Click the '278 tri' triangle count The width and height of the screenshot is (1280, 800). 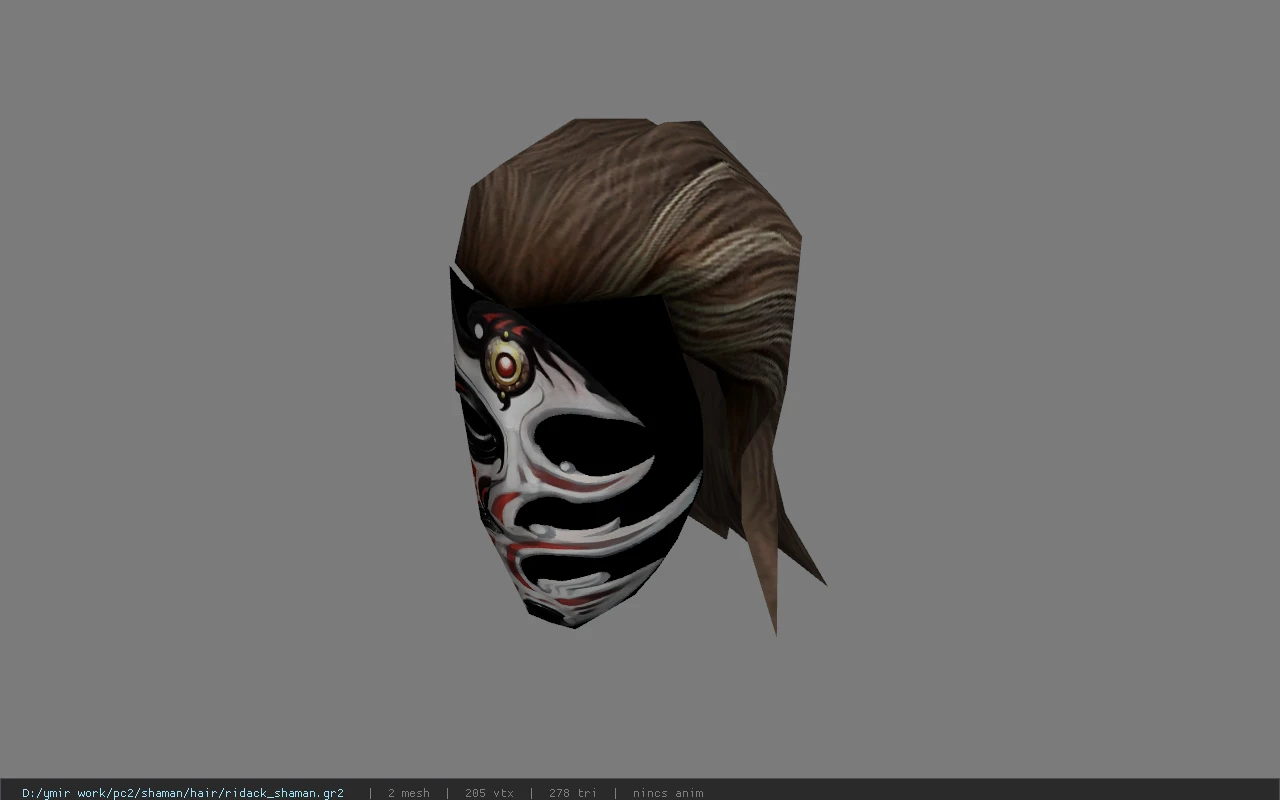click(572, 793)
